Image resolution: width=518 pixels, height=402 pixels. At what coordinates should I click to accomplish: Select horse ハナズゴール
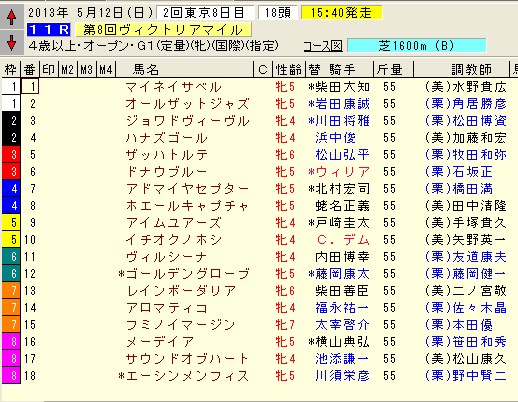(166, 138)
